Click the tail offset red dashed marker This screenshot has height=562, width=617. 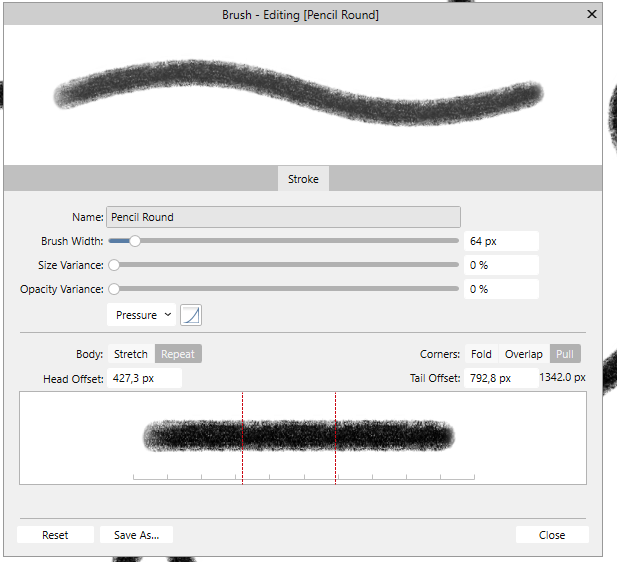click(336, 438)
